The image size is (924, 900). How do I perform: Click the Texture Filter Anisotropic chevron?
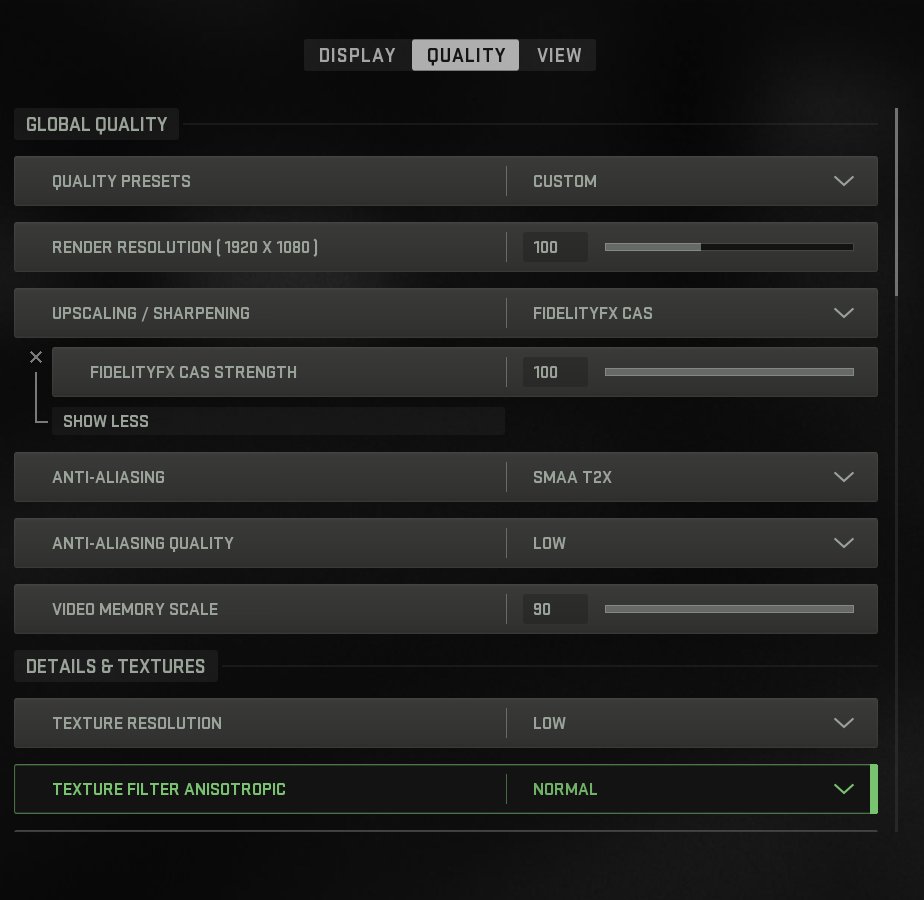843,789
